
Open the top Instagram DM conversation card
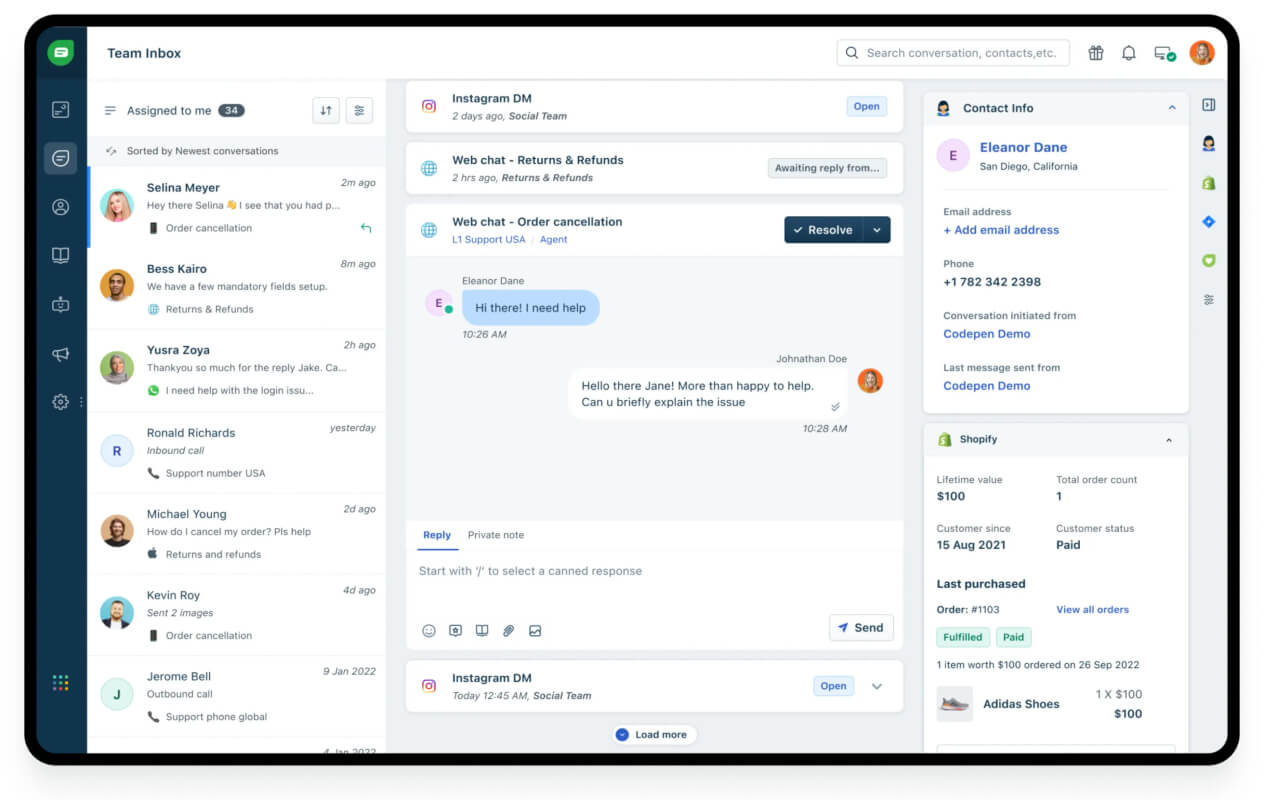click(654, 107)
